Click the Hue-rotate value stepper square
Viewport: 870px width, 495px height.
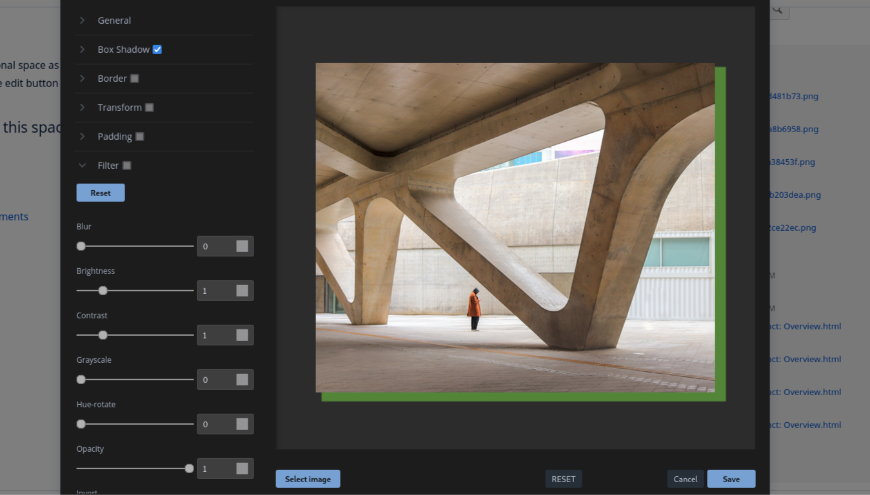[242, 424]
